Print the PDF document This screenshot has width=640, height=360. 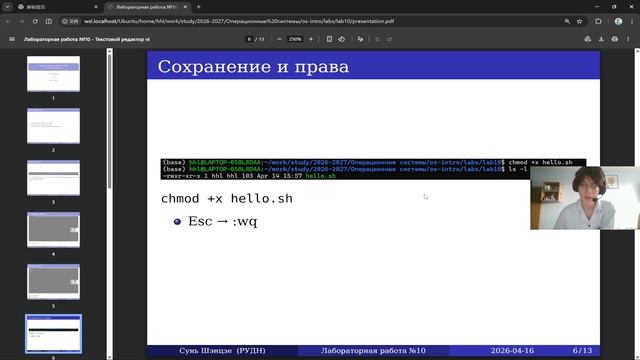point(615,39)
